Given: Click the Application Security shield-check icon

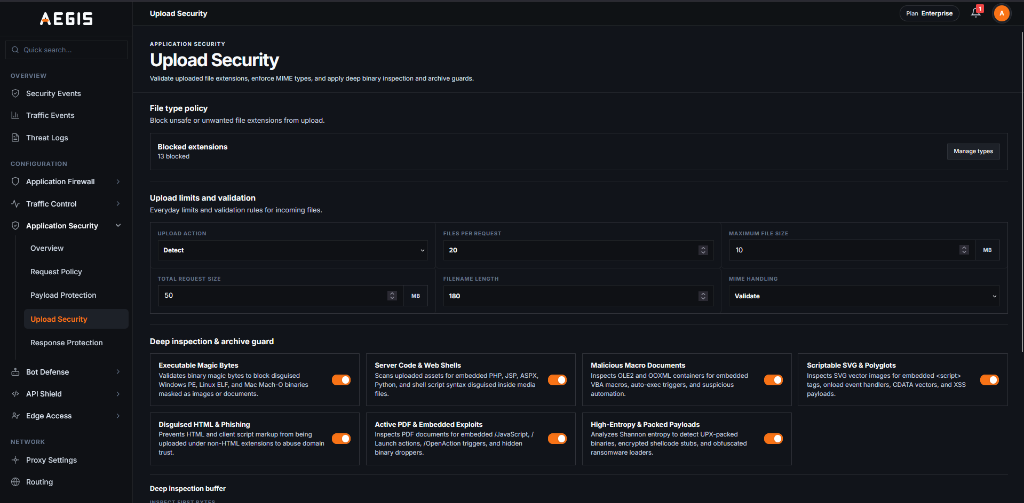Looking at the screenshot, I should (15, 226).
